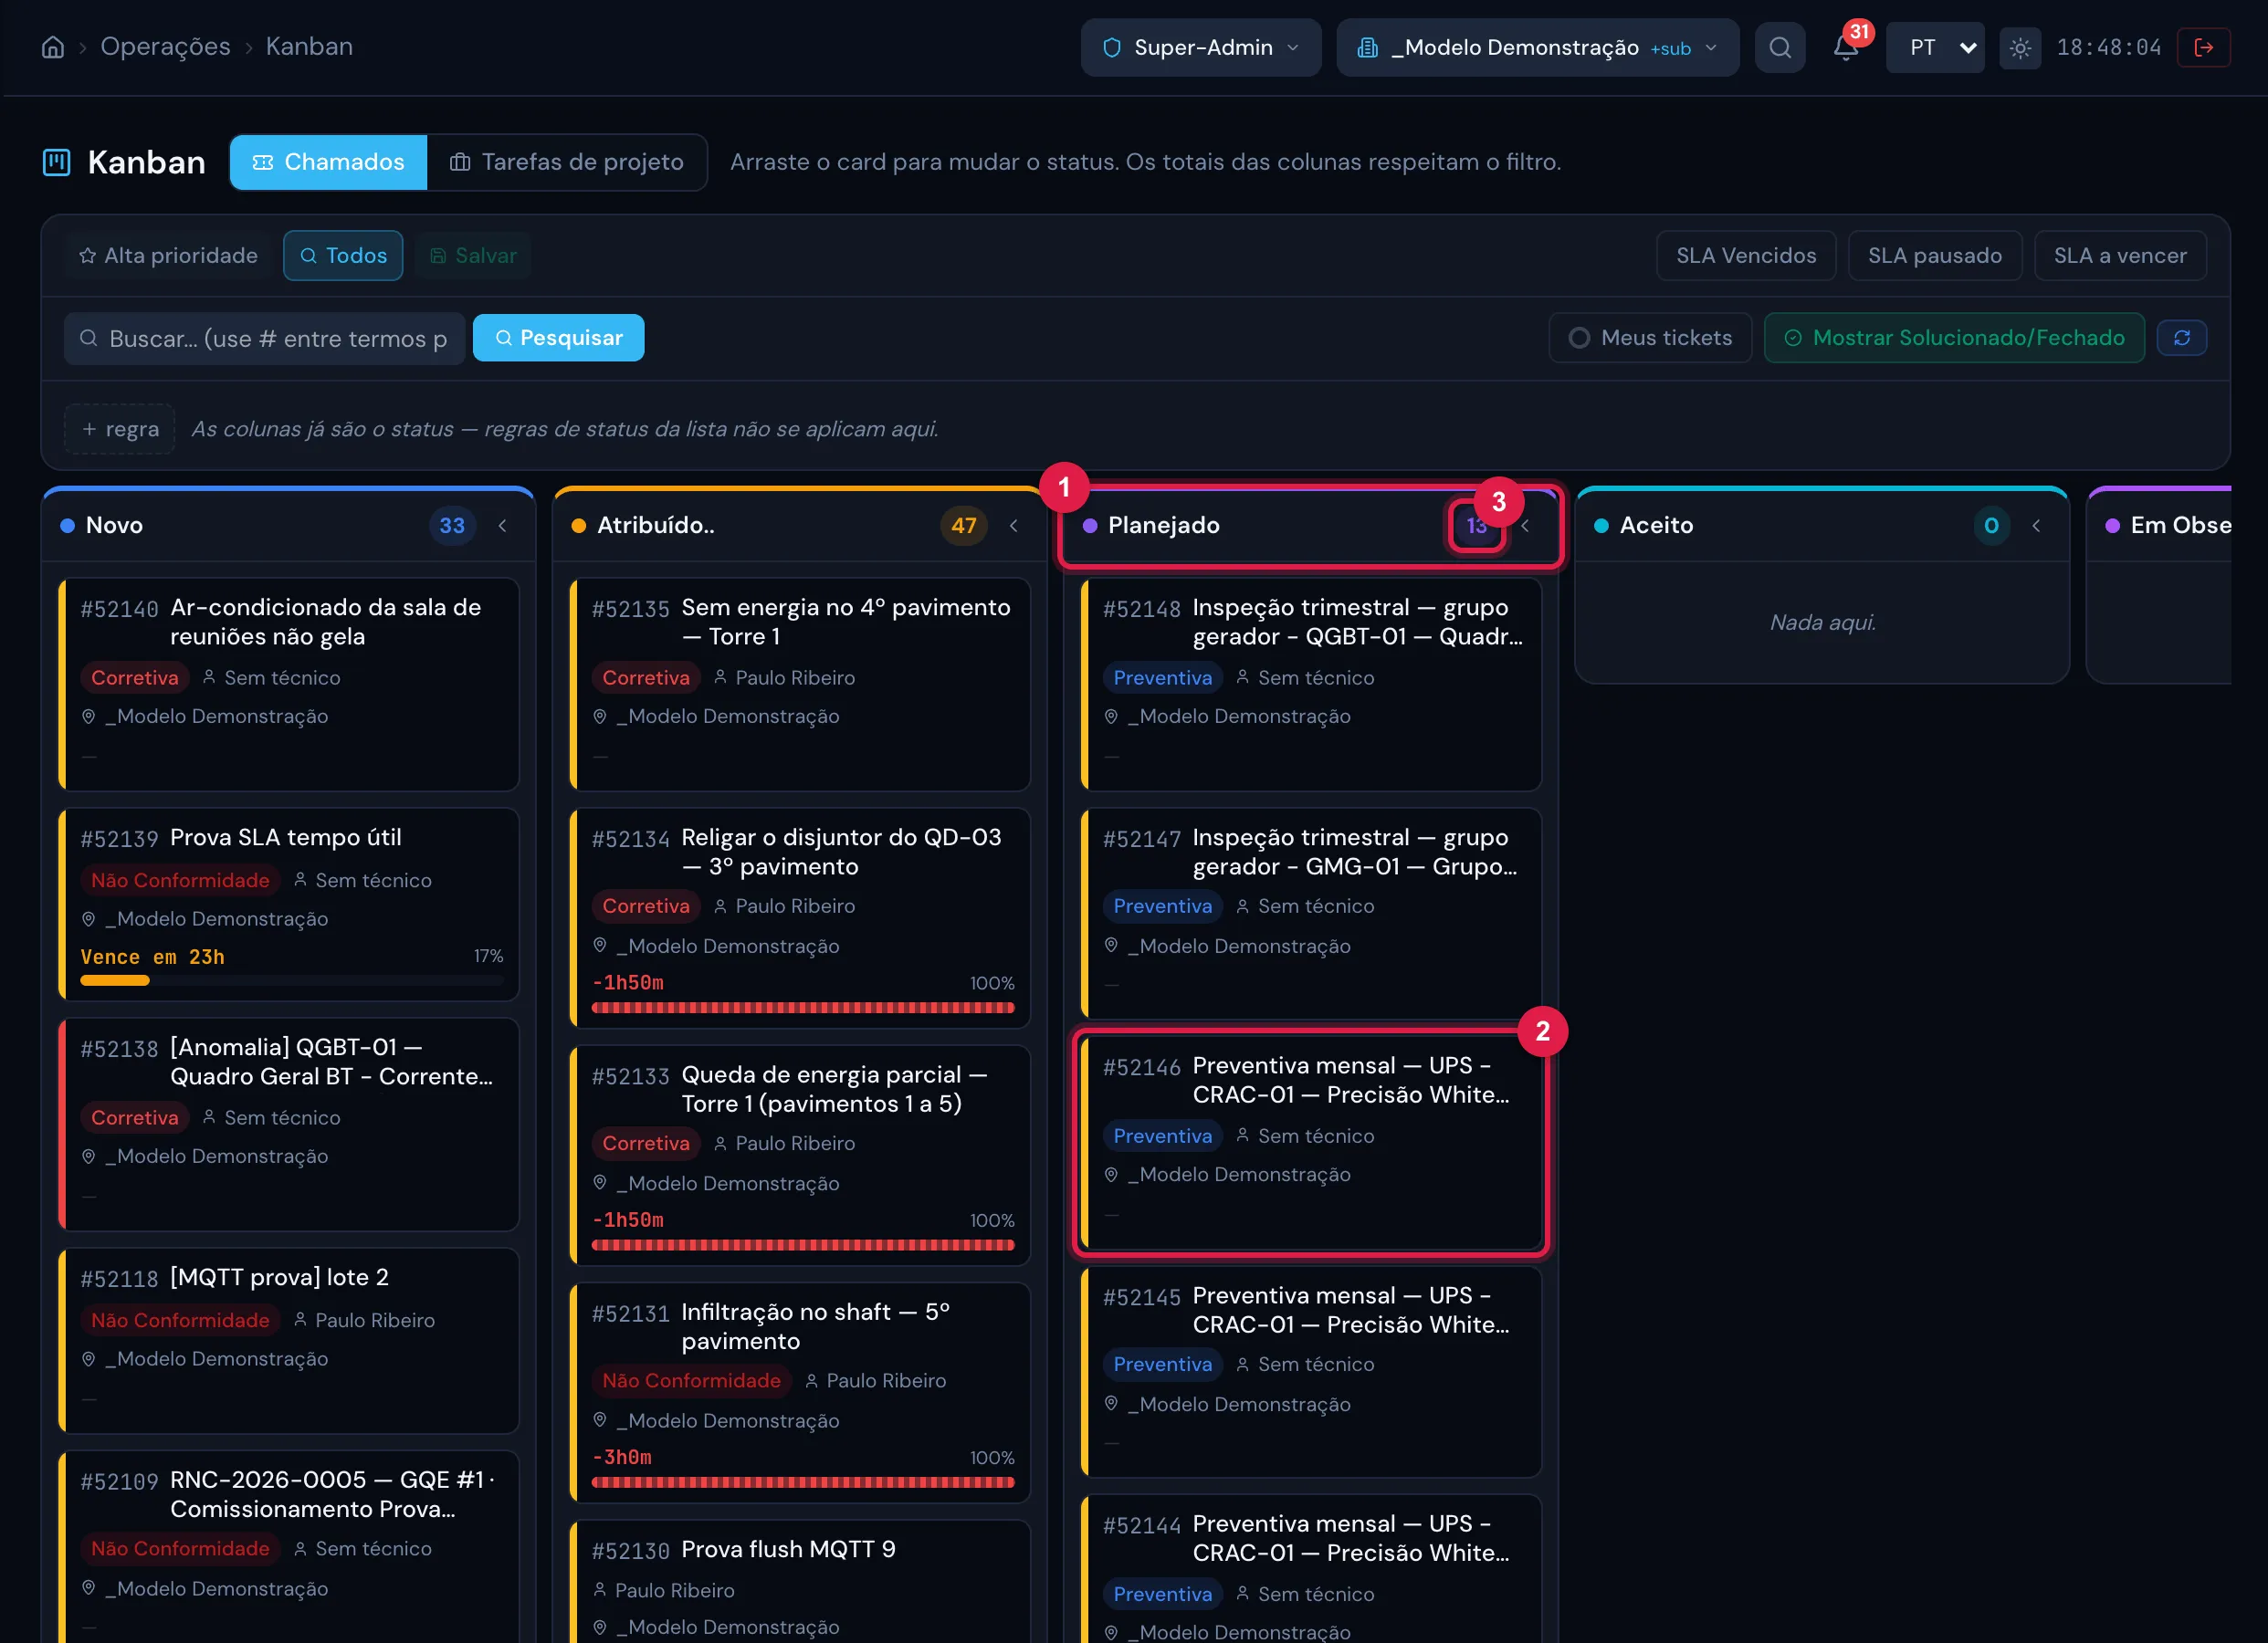Click location icon on #52118 card

pos(88,1359)
